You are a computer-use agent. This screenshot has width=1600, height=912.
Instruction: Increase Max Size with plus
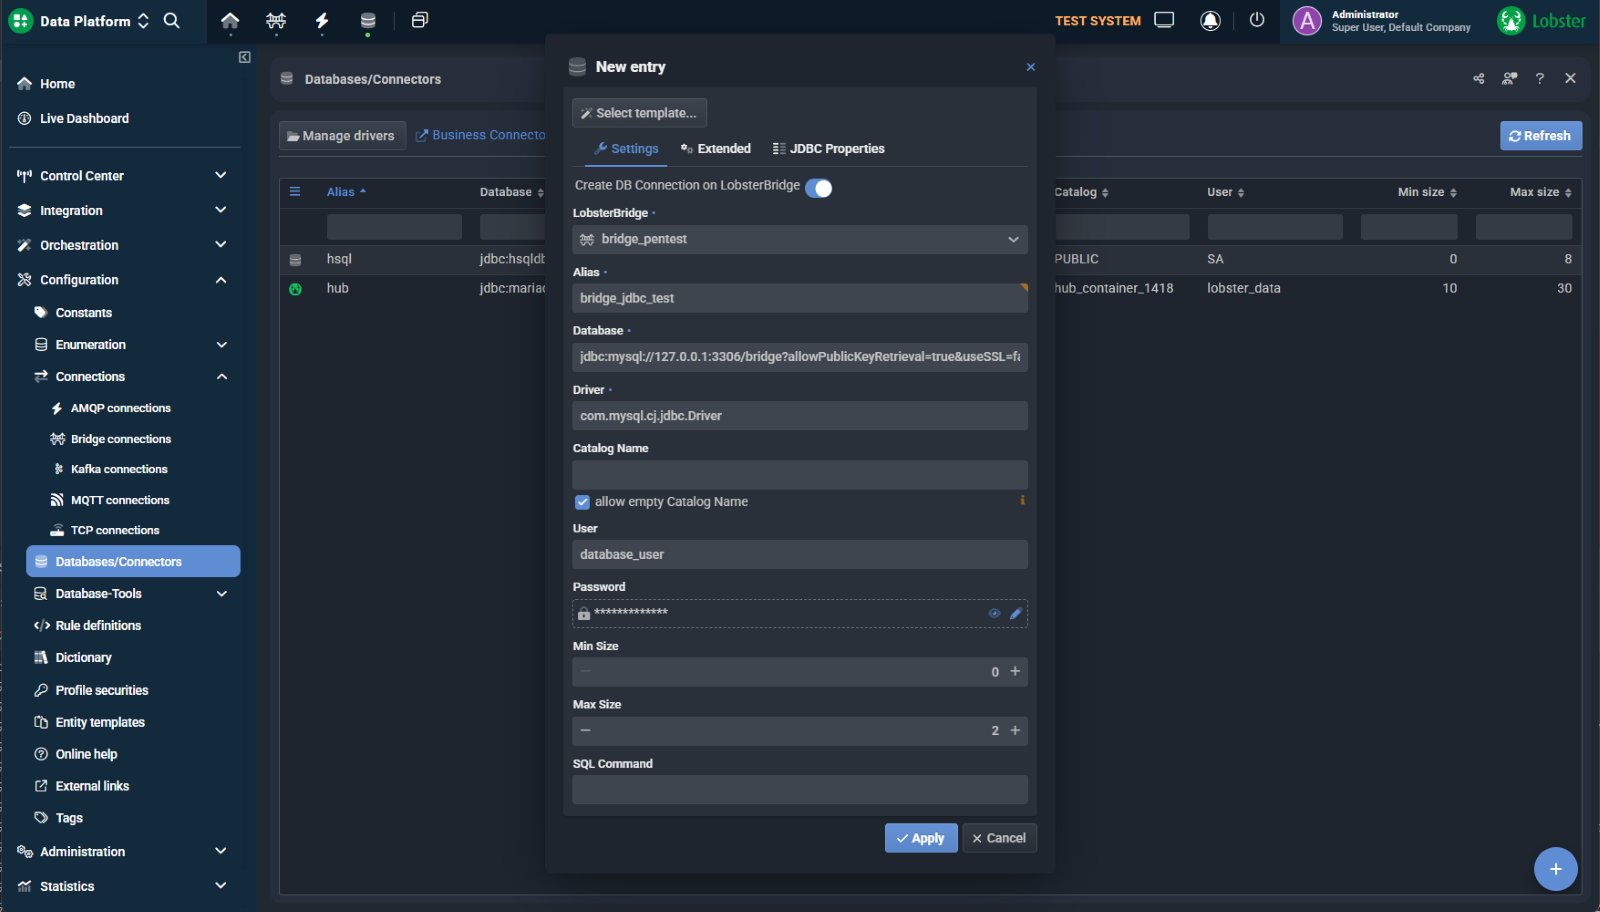[1015, 731]
